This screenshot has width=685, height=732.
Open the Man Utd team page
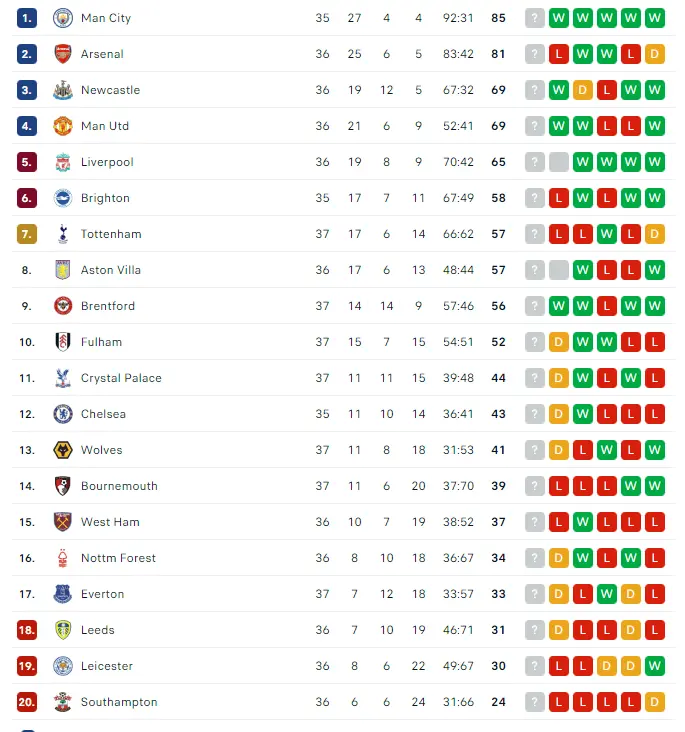pos(105,126)
